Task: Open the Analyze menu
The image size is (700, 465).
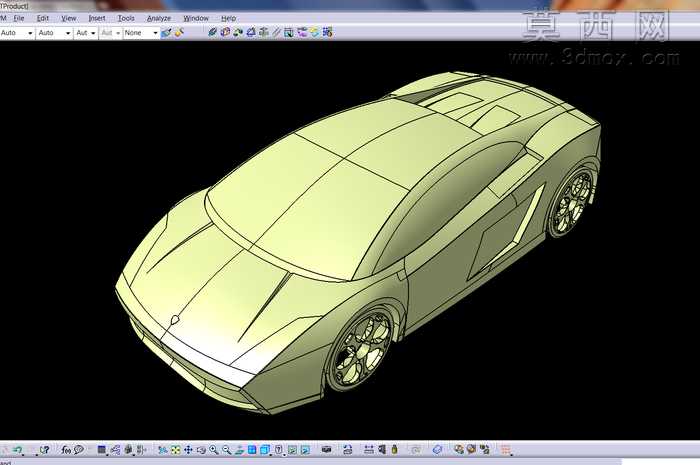Action: 158,18
